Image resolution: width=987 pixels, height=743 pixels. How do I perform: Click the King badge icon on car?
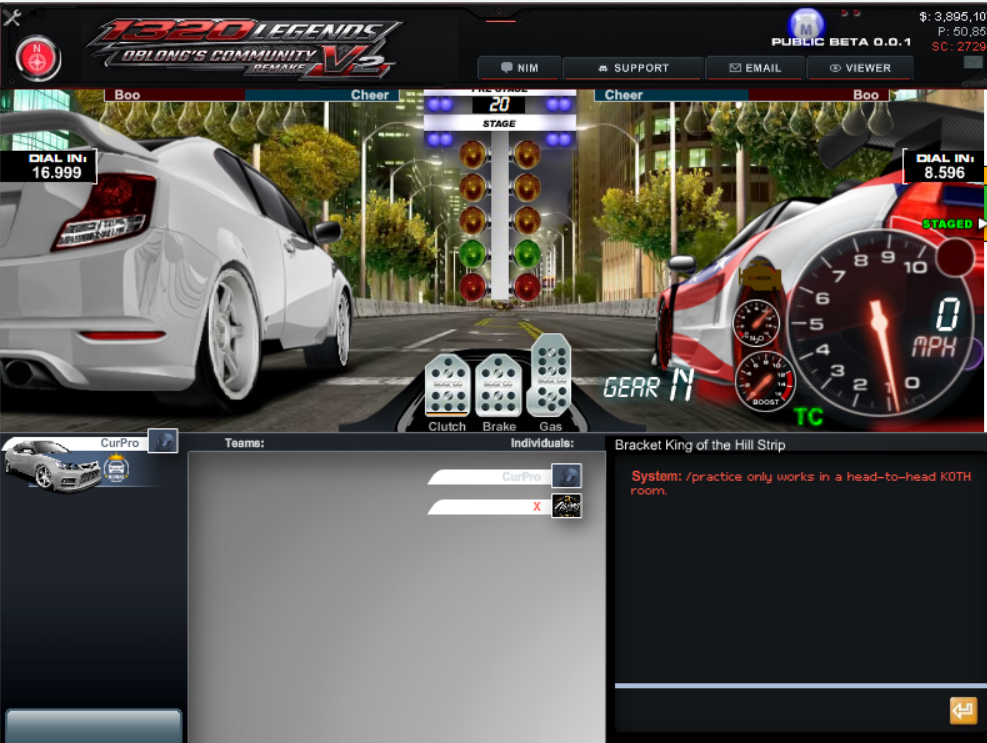pos(116,468)
